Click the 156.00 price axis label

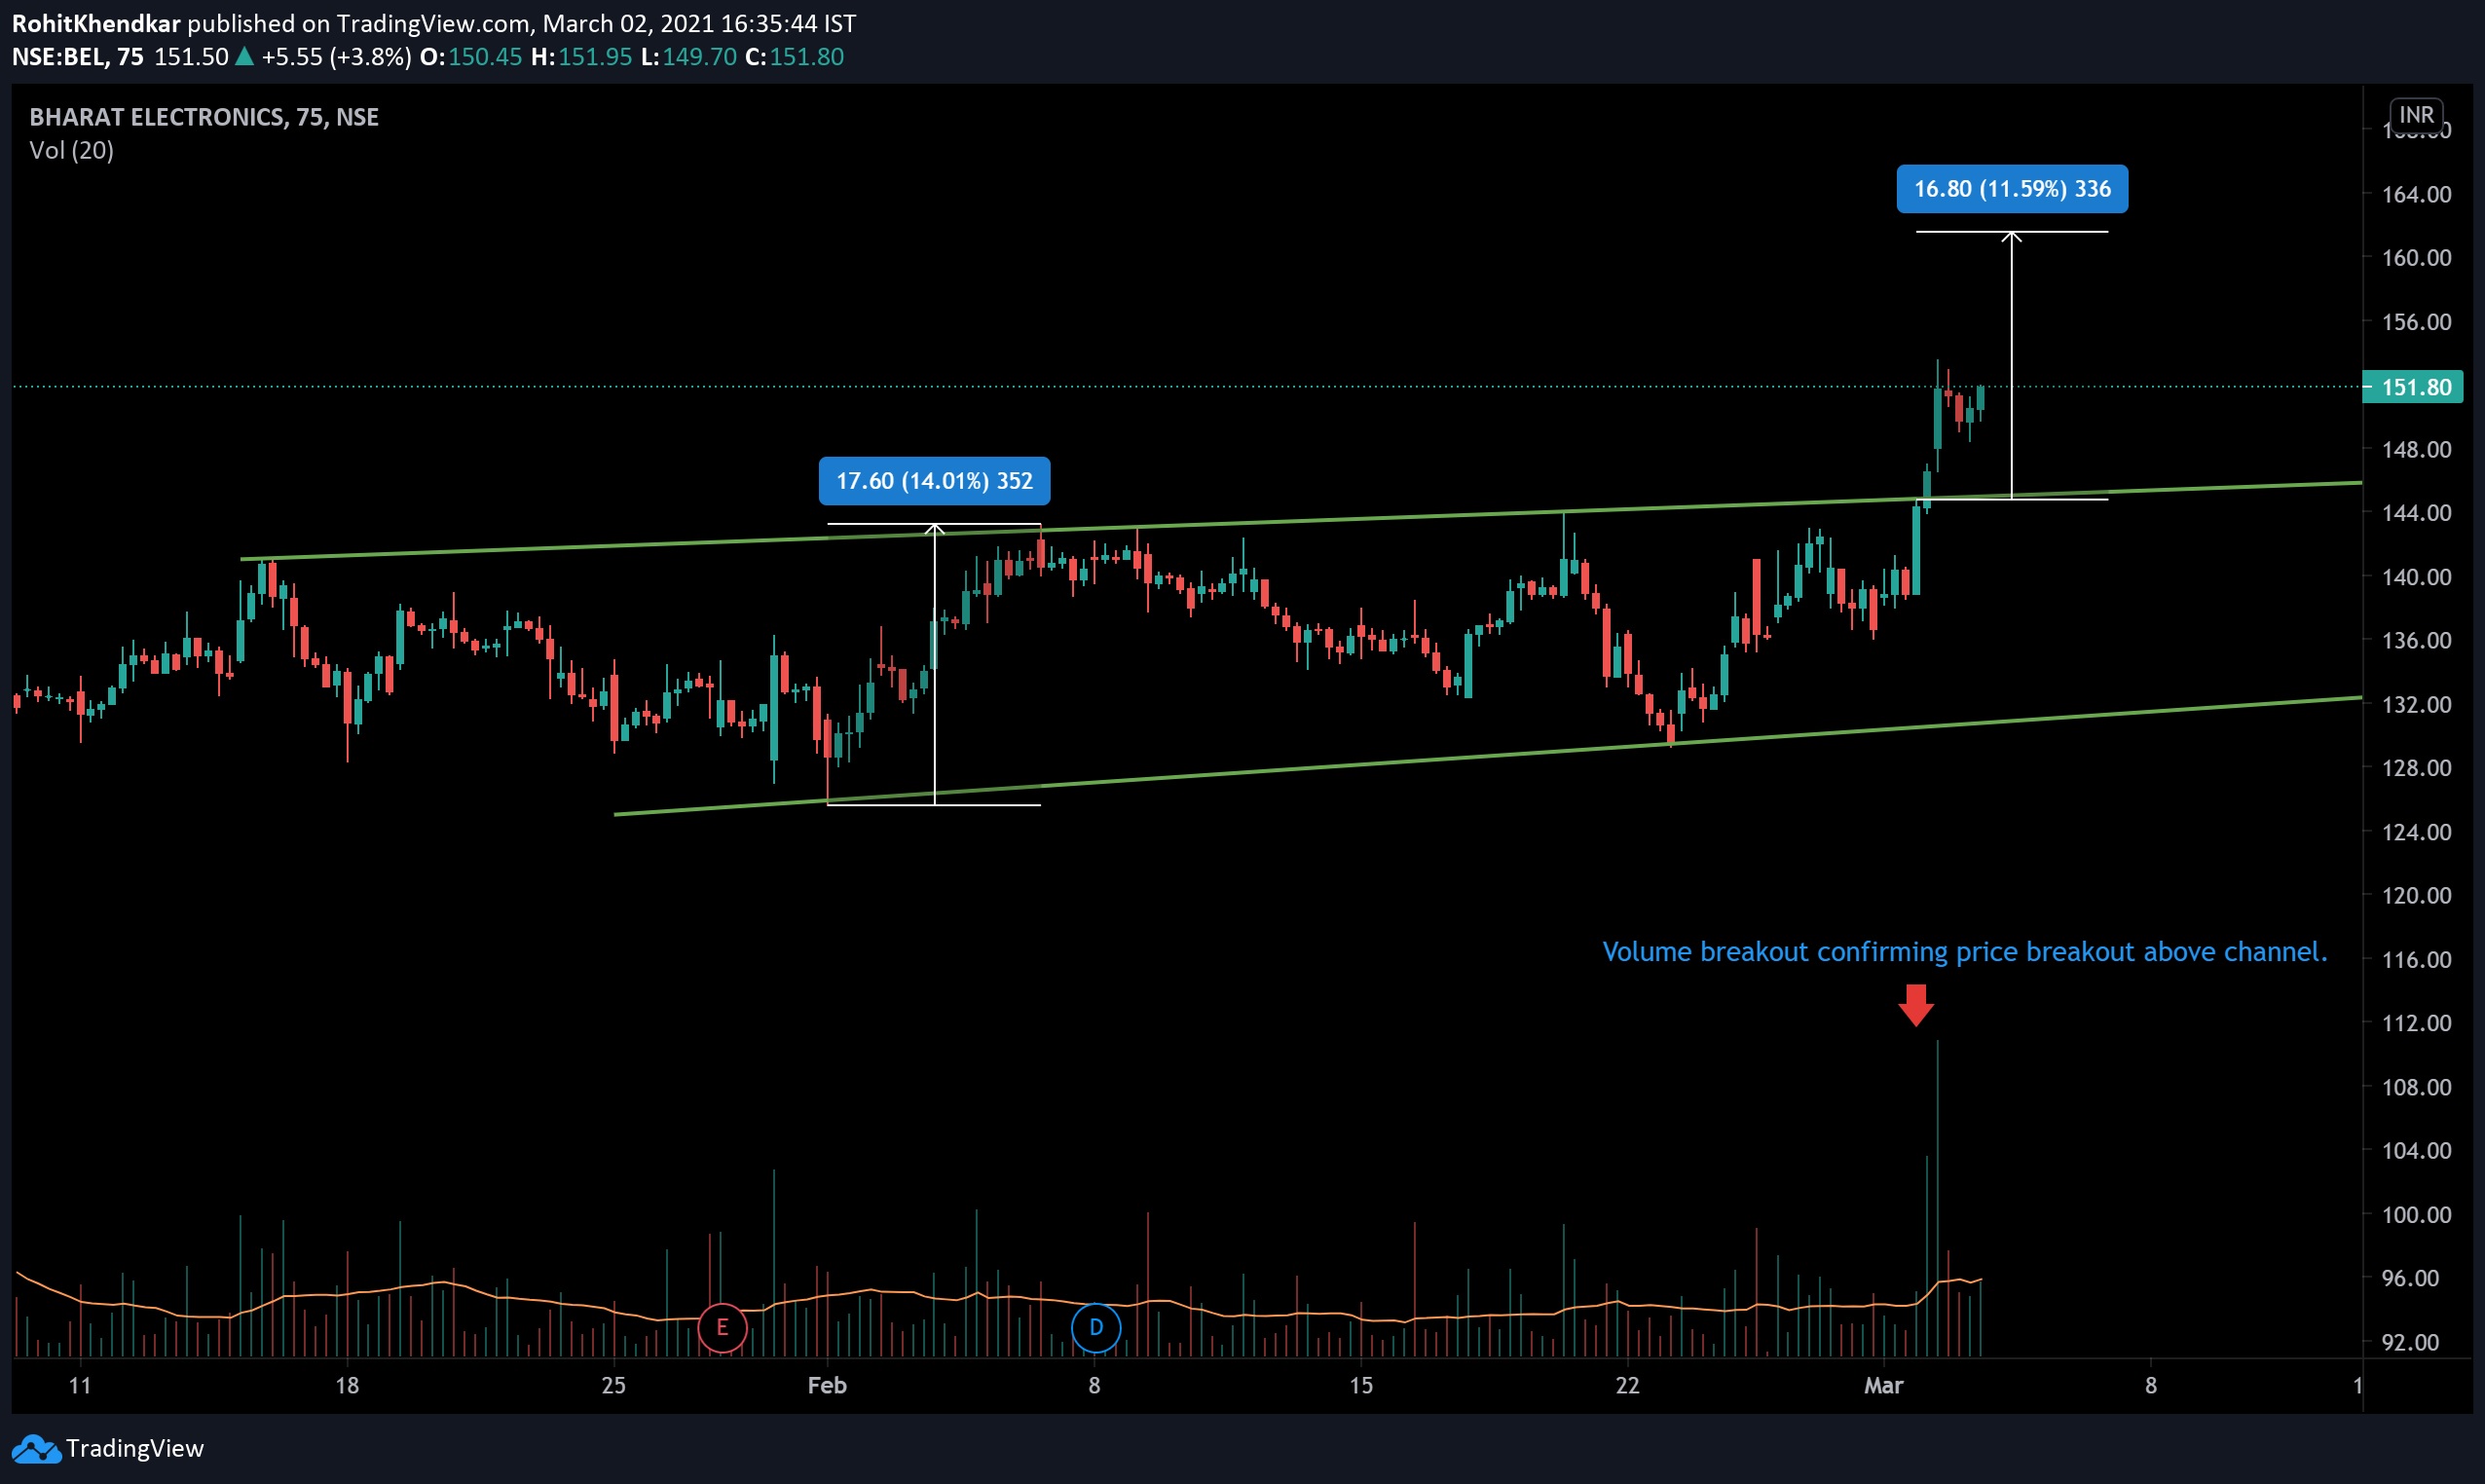point(2416,322)
